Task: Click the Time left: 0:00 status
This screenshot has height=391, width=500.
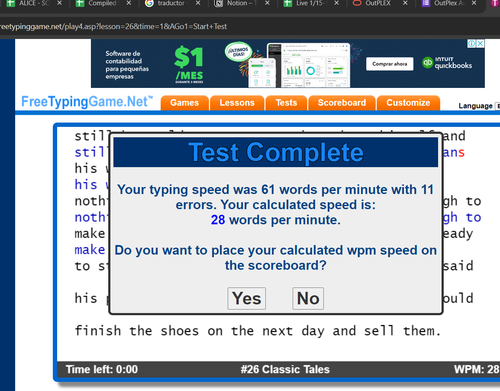Action: [102, 369]
